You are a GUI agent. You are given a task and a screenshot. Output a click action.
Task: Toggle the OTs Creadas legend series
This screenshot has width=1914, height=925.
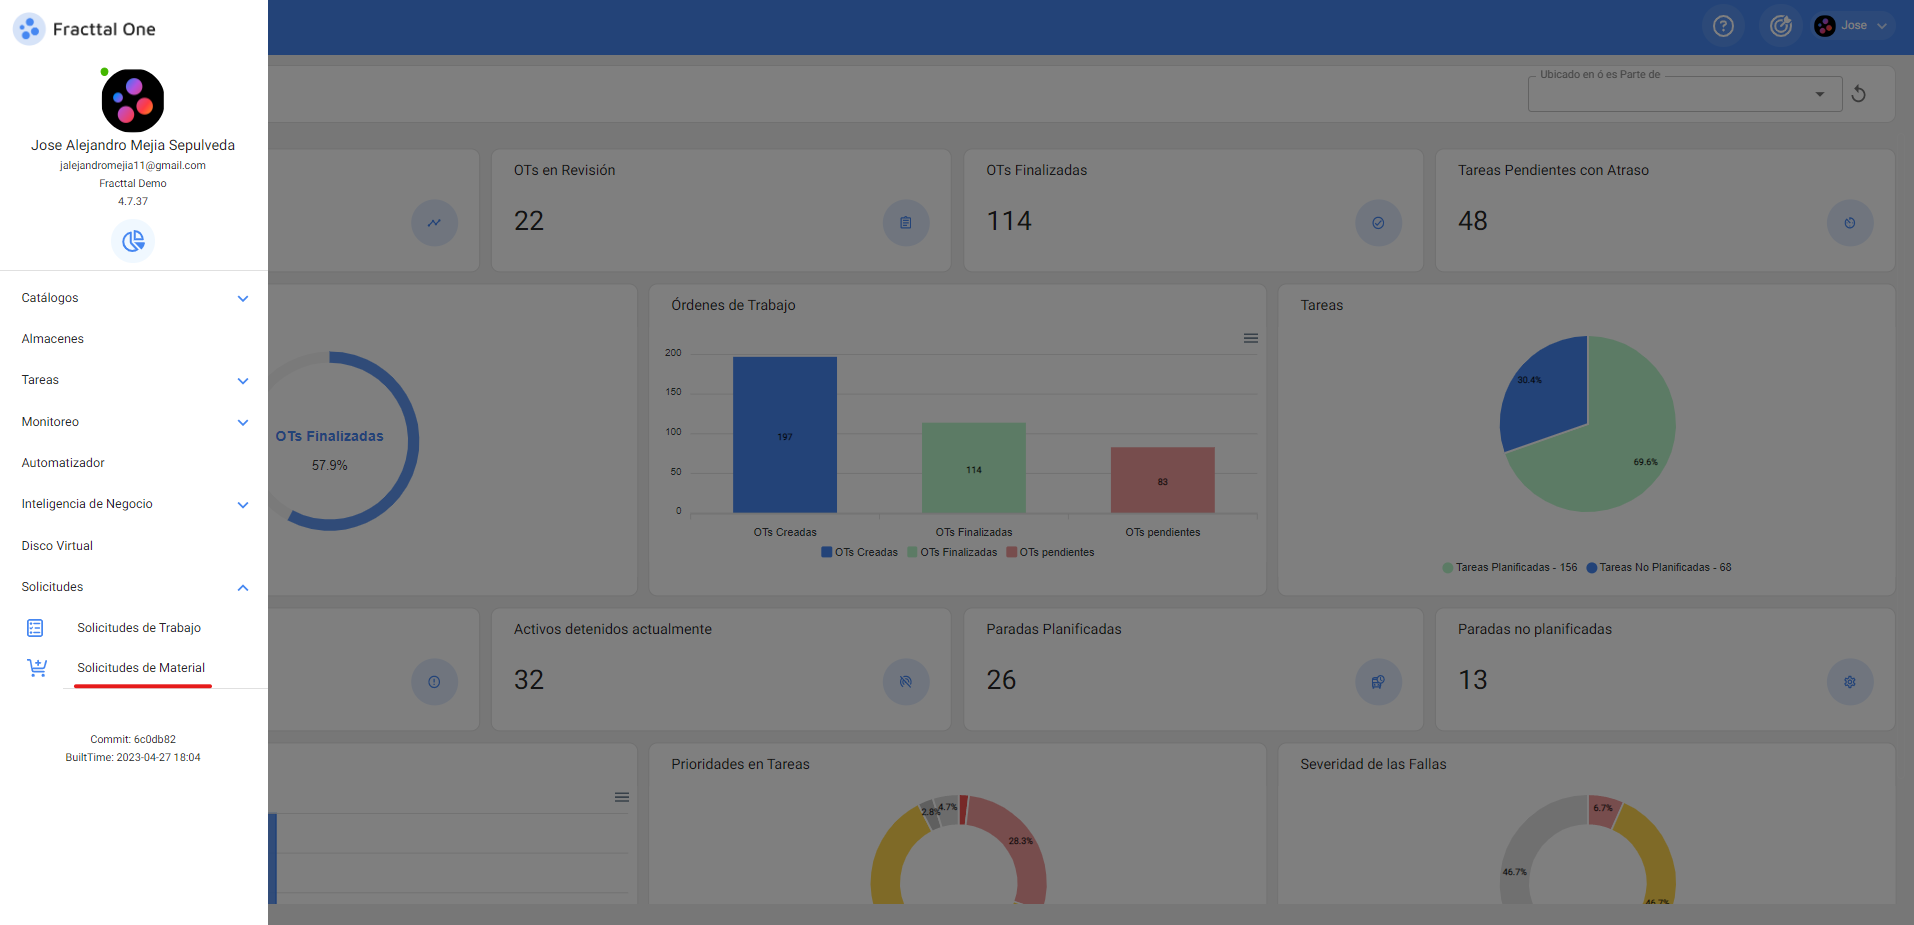coord(859,552)
